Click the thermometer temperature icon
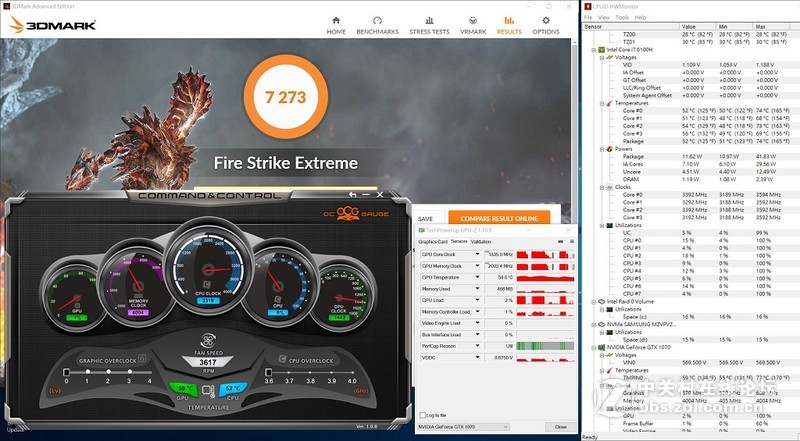The width and height of the screenshot is (800, 441). point(208,391)
